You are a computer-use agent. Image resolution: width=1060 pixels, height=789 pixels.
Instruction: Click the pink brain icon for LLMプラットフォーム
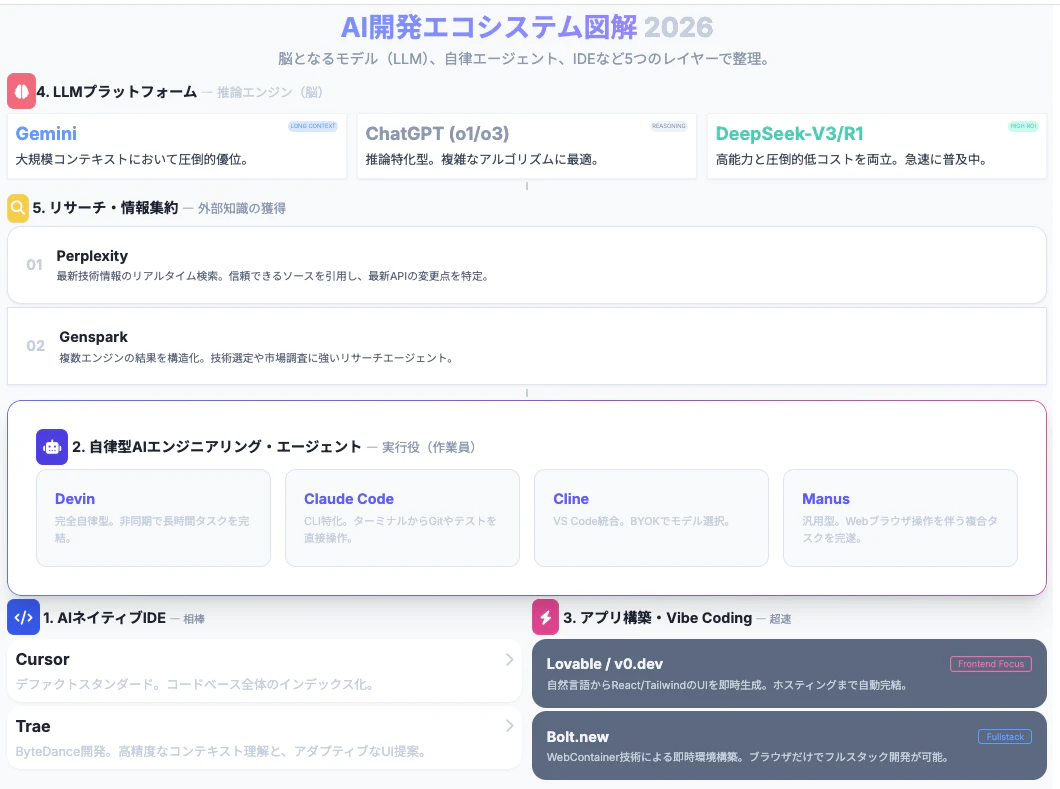point(21,91)
